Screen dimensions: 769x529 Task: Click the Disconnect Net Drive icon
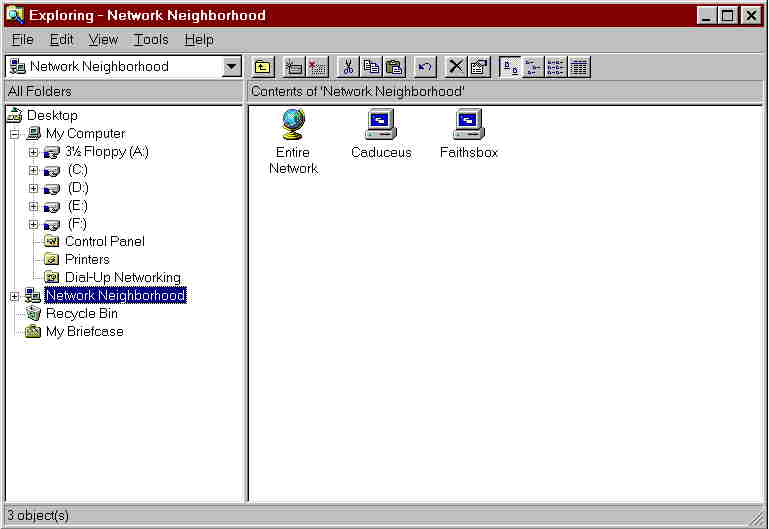317,67
